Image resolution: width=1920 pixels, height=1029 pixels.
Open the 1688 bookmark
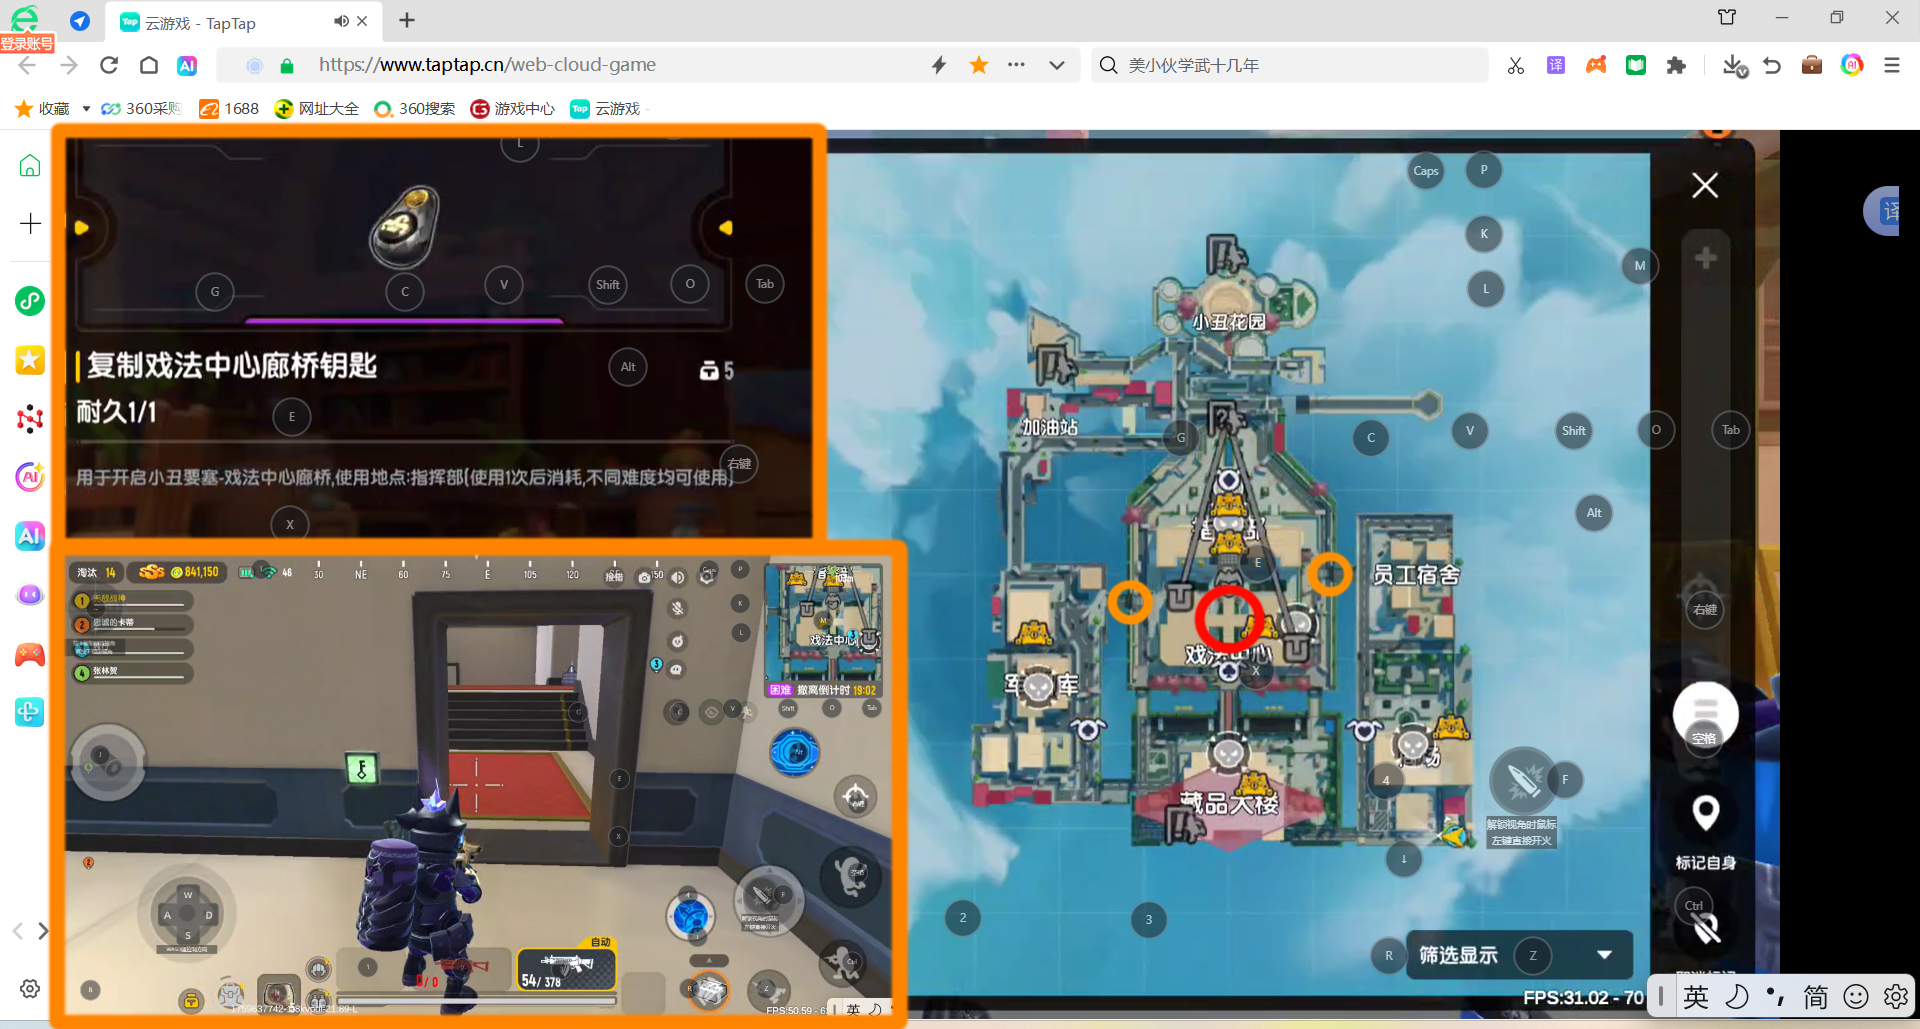(x=229, y=109)
